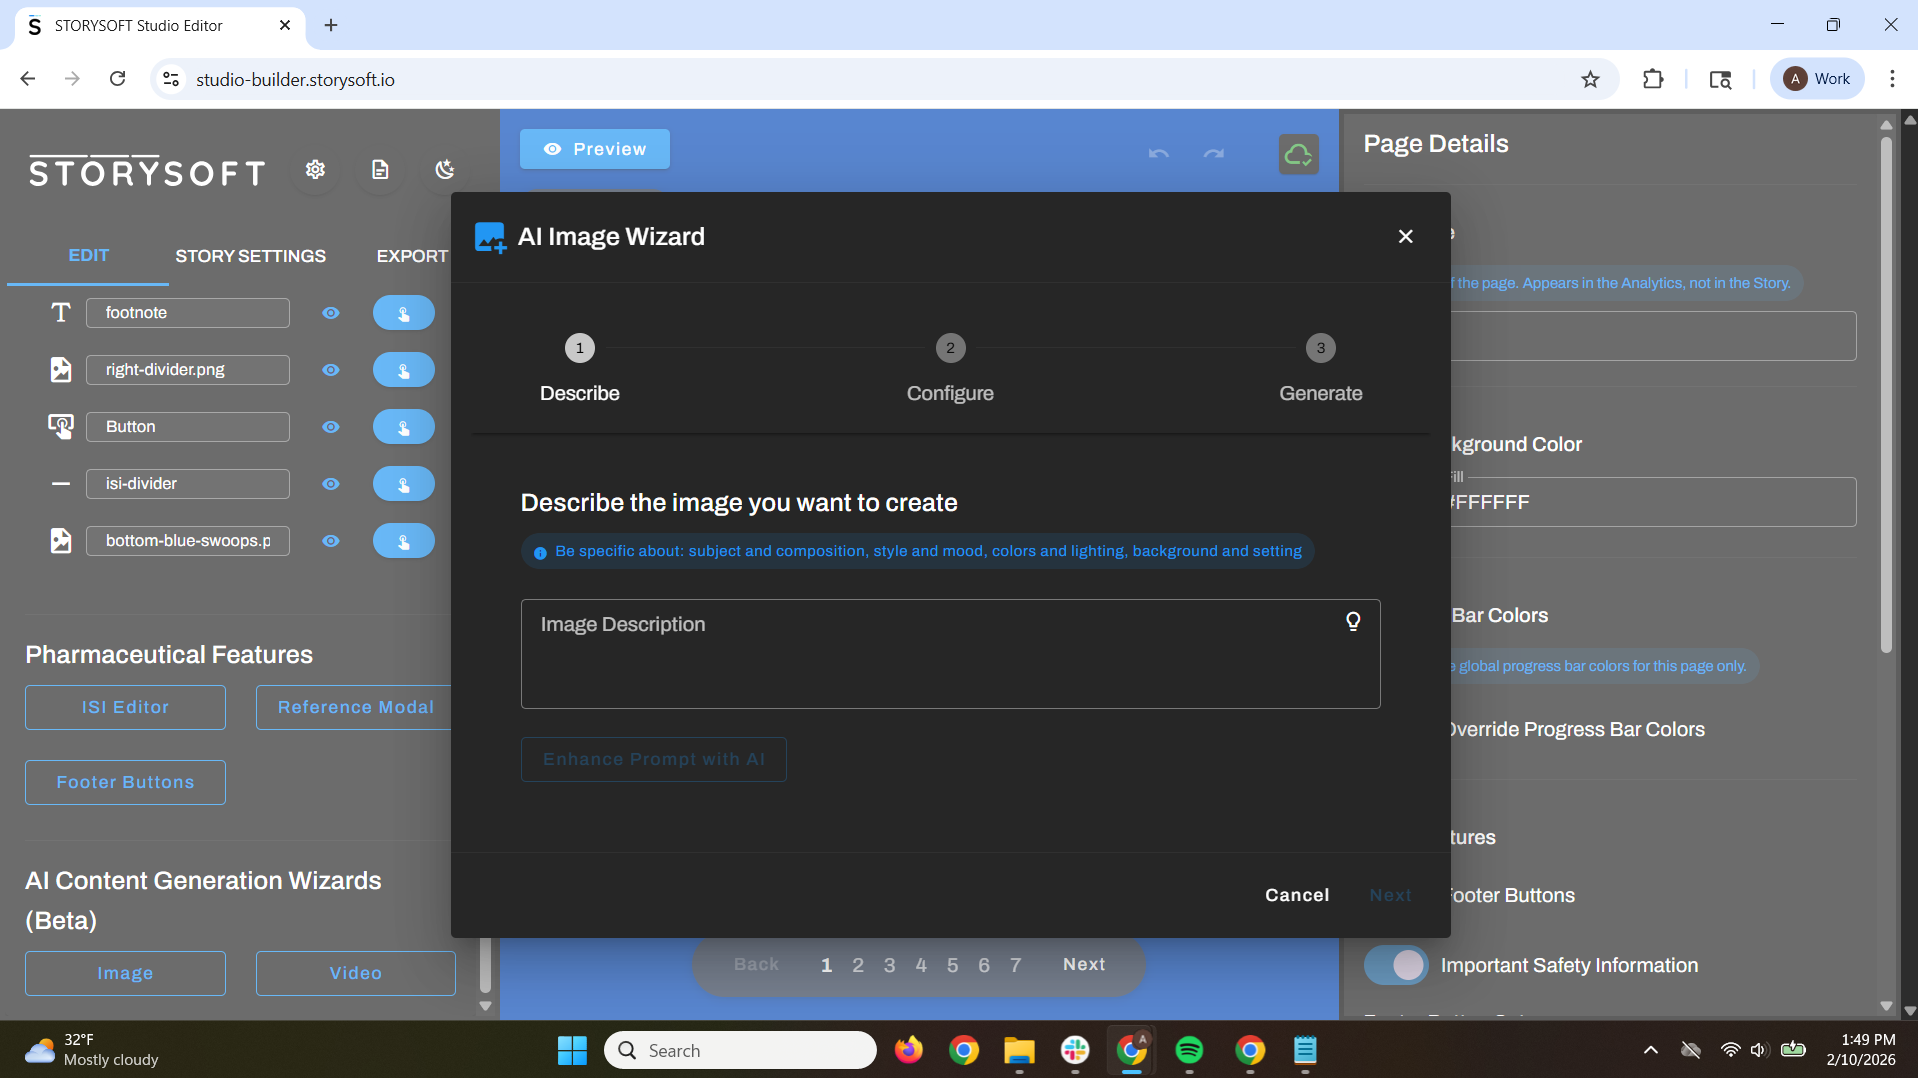The width and height of the screenshot is (1918, 1078).
Task: Click the blue interaction pill on isi-divider row
Action: point(403,483)
